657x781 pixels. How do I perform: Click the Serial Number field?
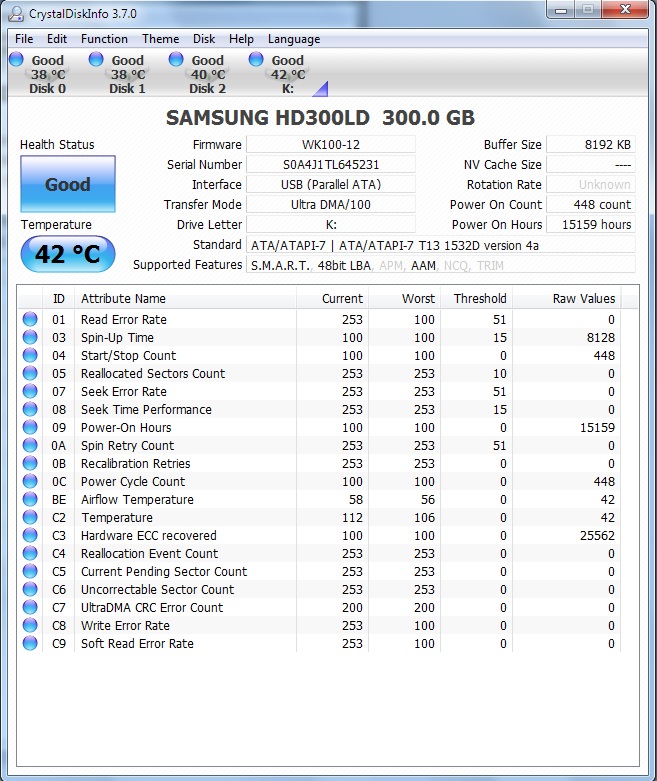pos(331,164)
